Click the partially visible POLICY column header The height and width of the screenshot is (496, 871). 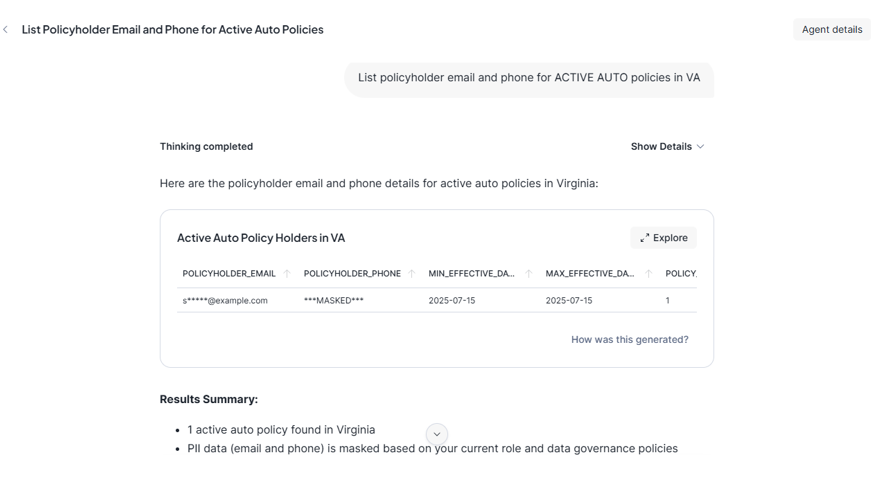(680, 274)
